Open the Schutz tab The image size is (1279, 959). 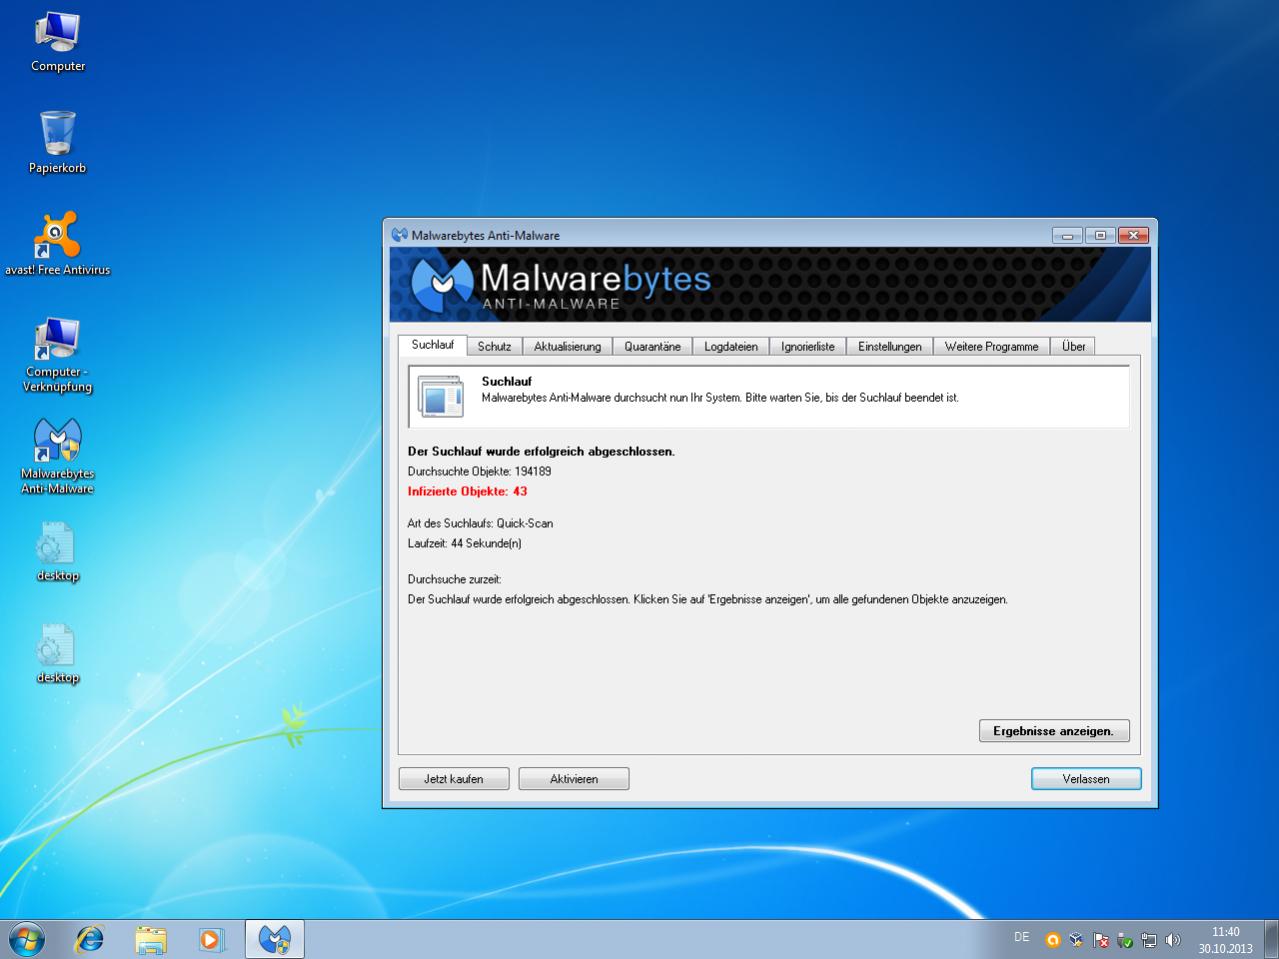tap(494, 346)
